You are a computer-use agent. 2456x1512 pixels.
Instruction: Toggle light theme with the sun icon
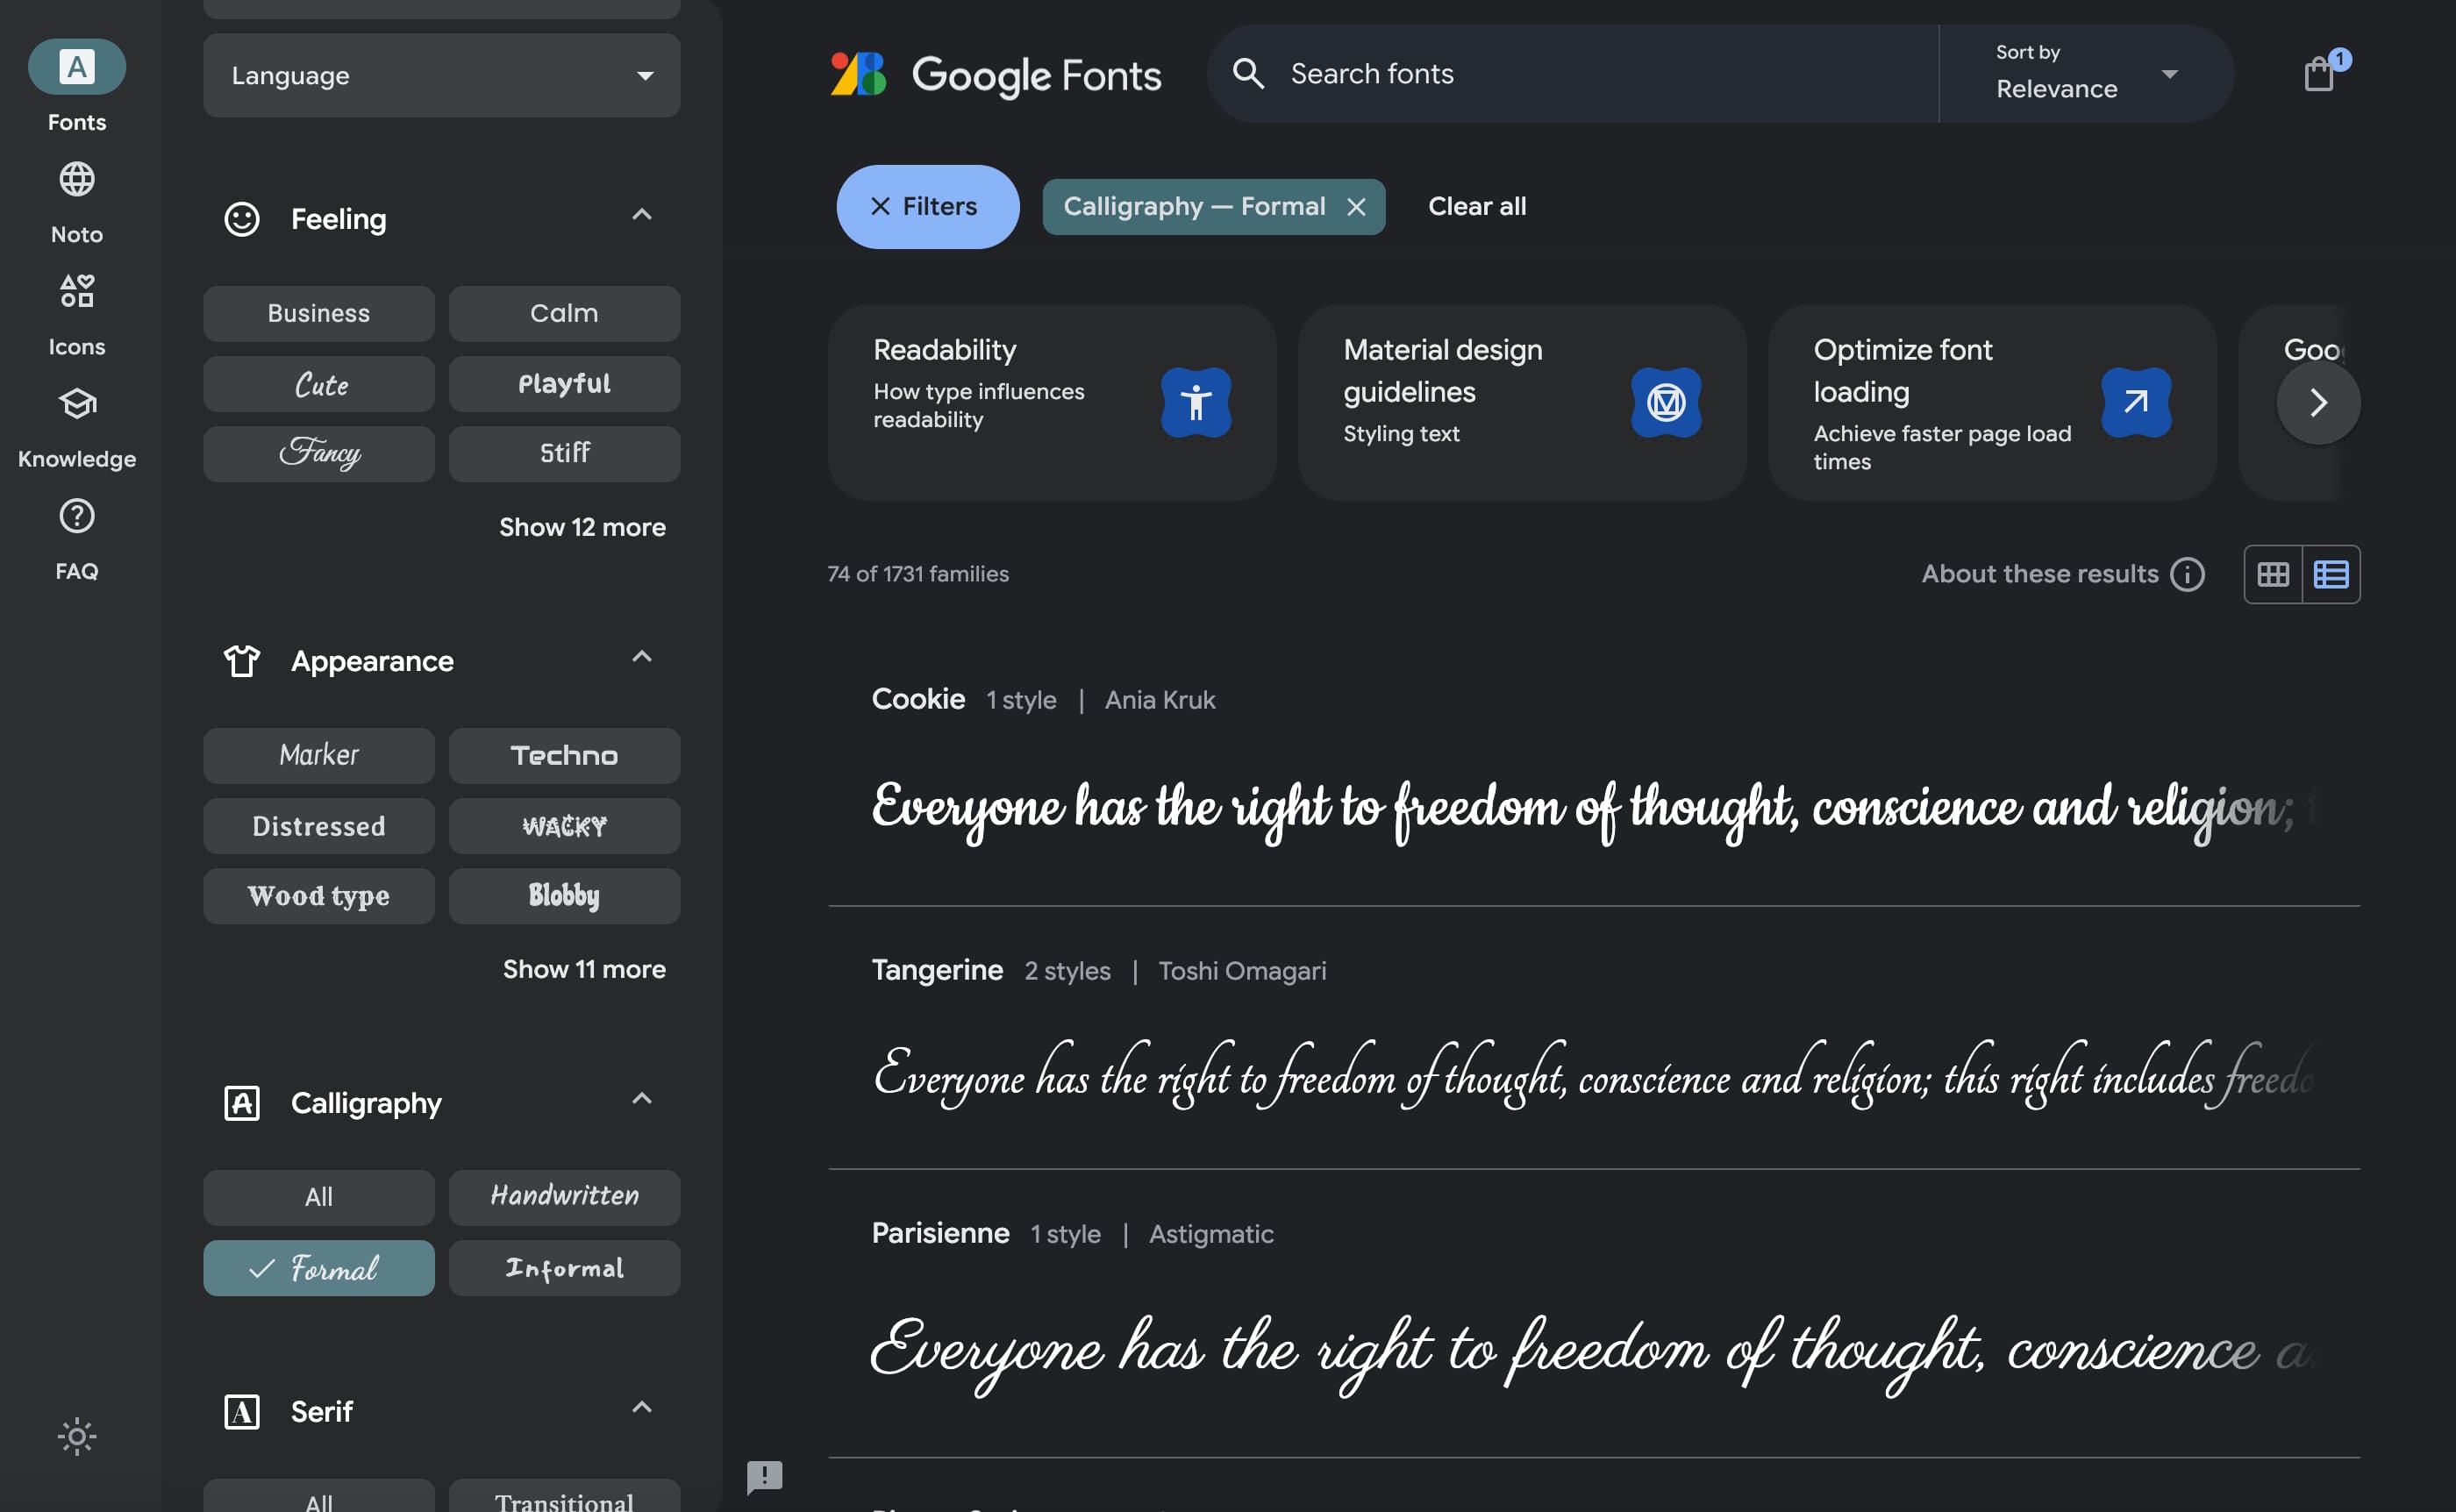pyautogui.click(x=76, y=1436)
